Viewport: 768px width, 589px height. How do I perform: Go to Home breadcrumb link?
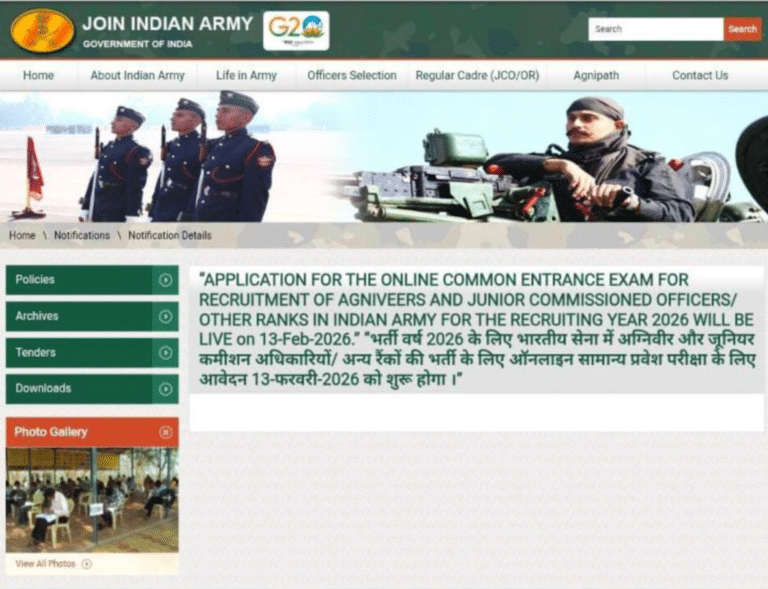[22, 236]
